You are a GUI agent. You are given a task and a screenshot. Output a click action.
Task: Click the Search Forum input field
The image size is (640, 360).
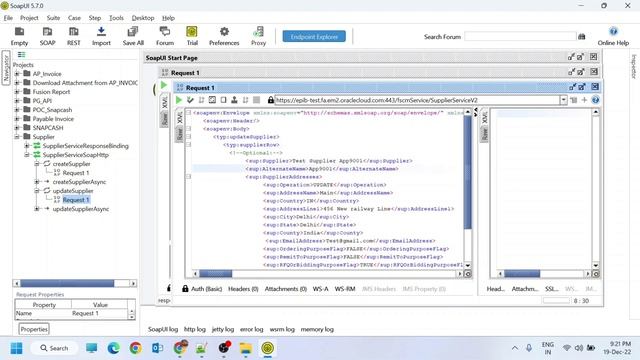click(x=520, y=37)
